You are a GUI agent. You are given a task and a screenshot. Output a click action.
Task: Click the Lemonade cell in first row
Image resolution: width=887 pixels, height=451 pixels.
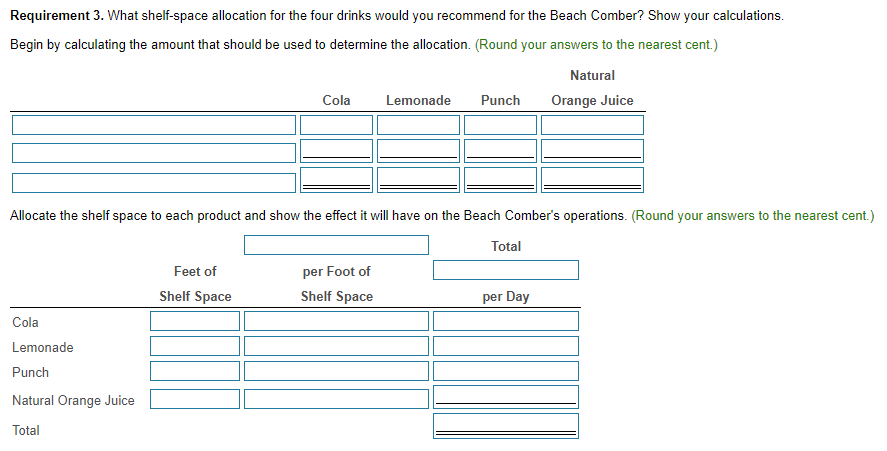419,125
